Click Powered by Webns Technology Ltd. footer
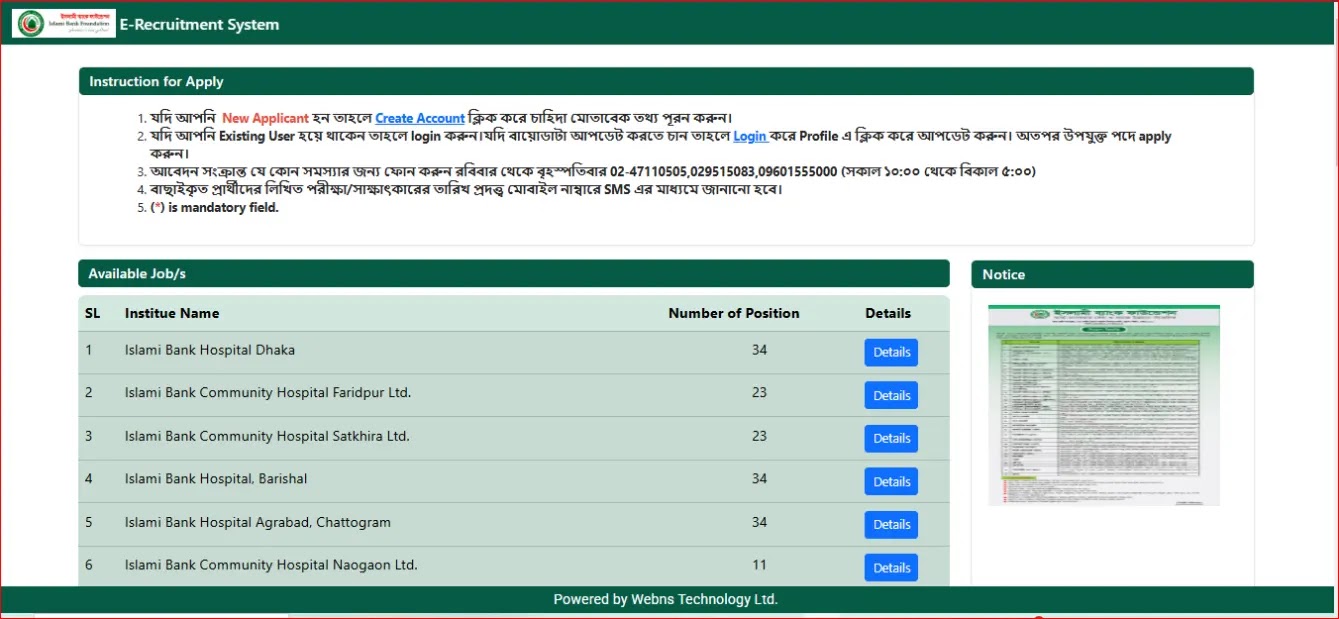The height and width of the screenshot is (619, 1339). 666,600
